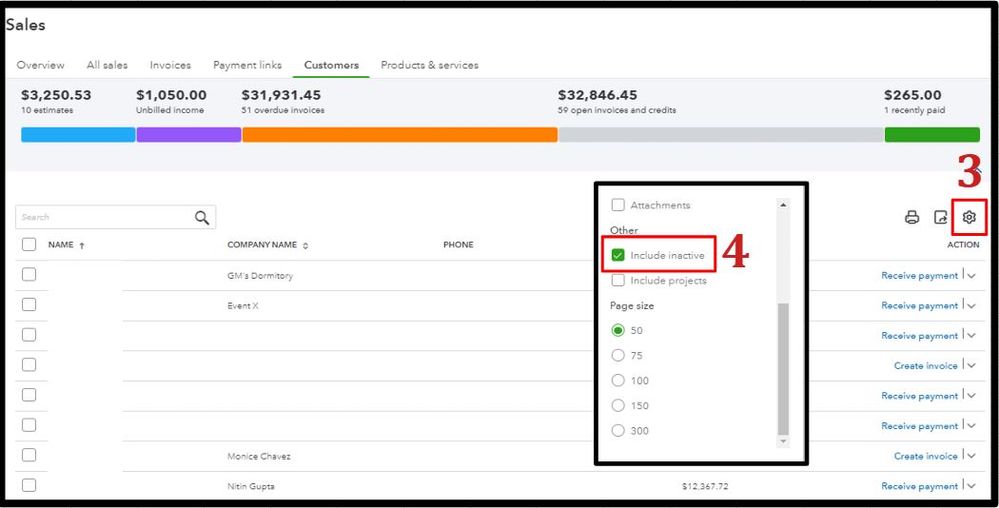The height and width of the screenshot is (508, 999).
Task: Expand action dropdown for Nitin Gupta row
Action: (x=971, y=486)
